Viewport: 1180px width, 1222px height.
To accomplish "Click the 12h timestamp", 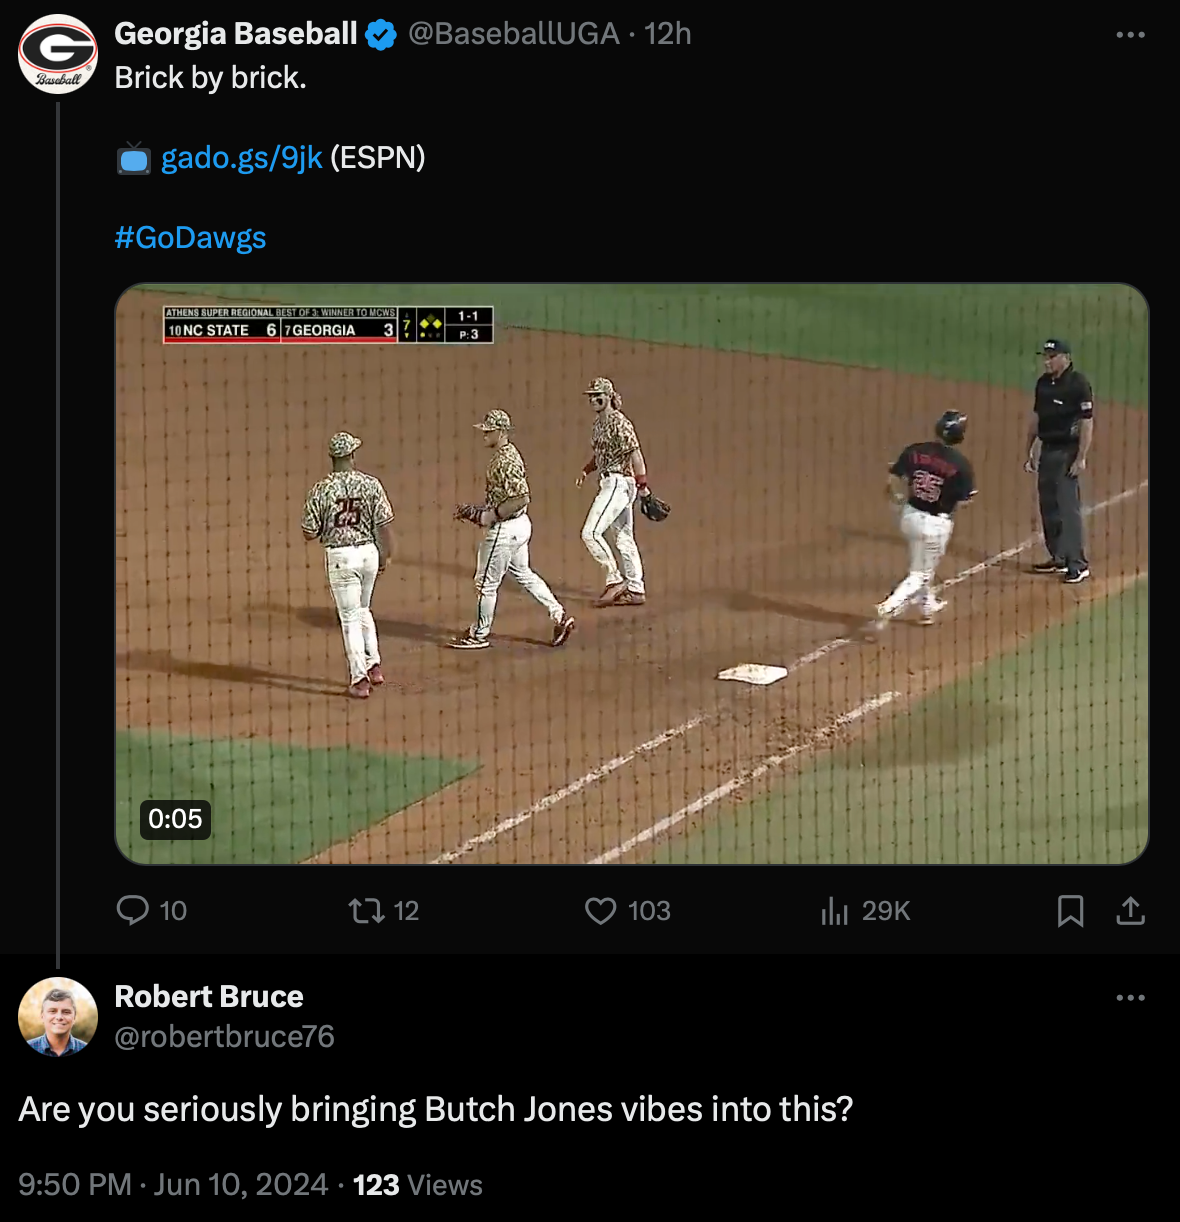I will click(x=668, y=34).
